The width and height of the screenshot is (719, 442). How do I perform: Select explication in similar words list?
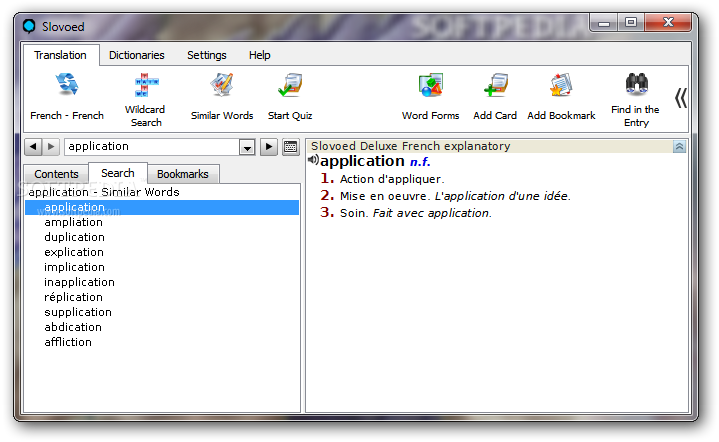(x=74, y=252)
